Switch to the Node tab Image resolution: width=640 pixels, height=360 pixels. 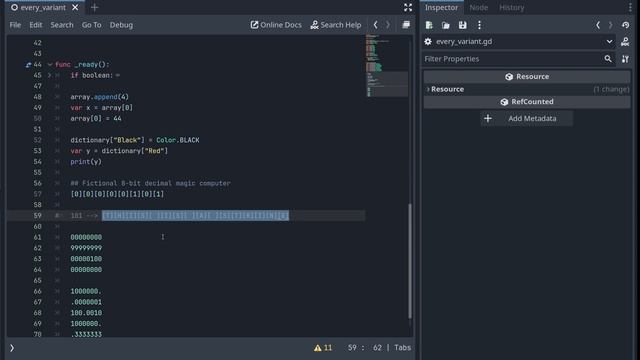478,7
